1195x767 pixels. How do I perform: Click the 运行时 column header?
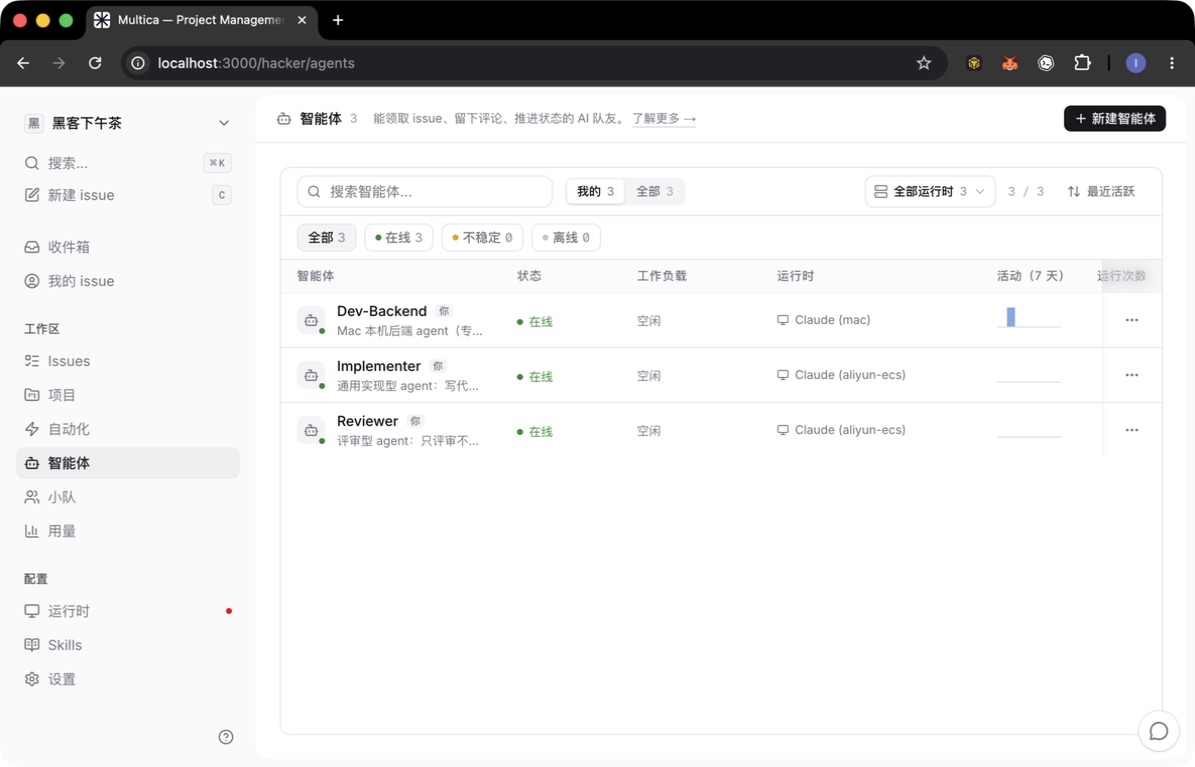pyautogui.click(x=795, y=275)
